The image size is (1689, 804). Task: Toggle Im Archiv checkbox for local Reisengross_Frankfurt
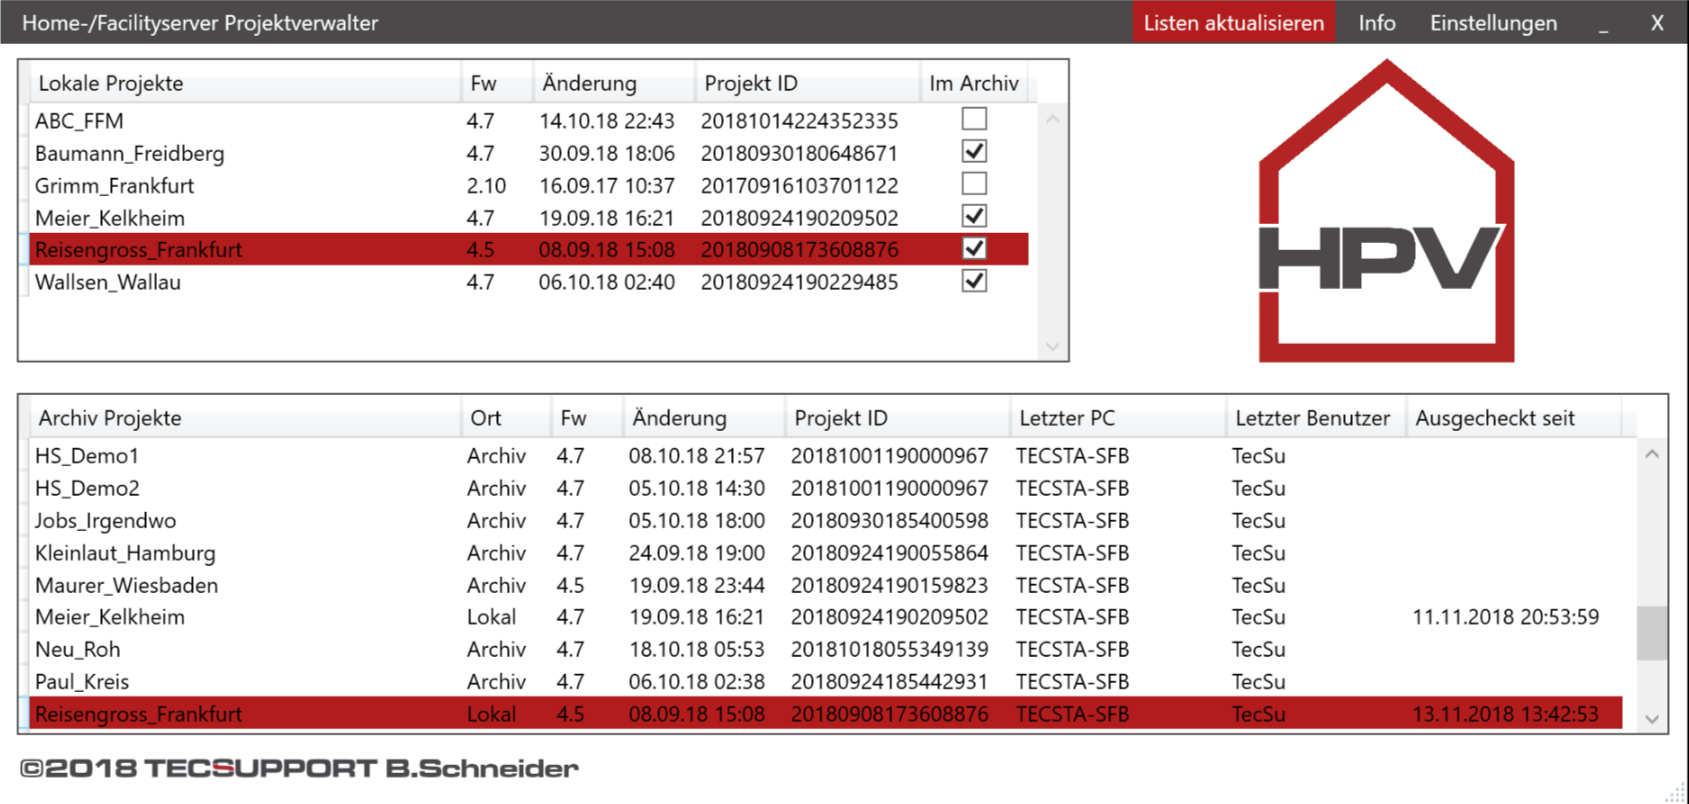(x=974, y=248)
